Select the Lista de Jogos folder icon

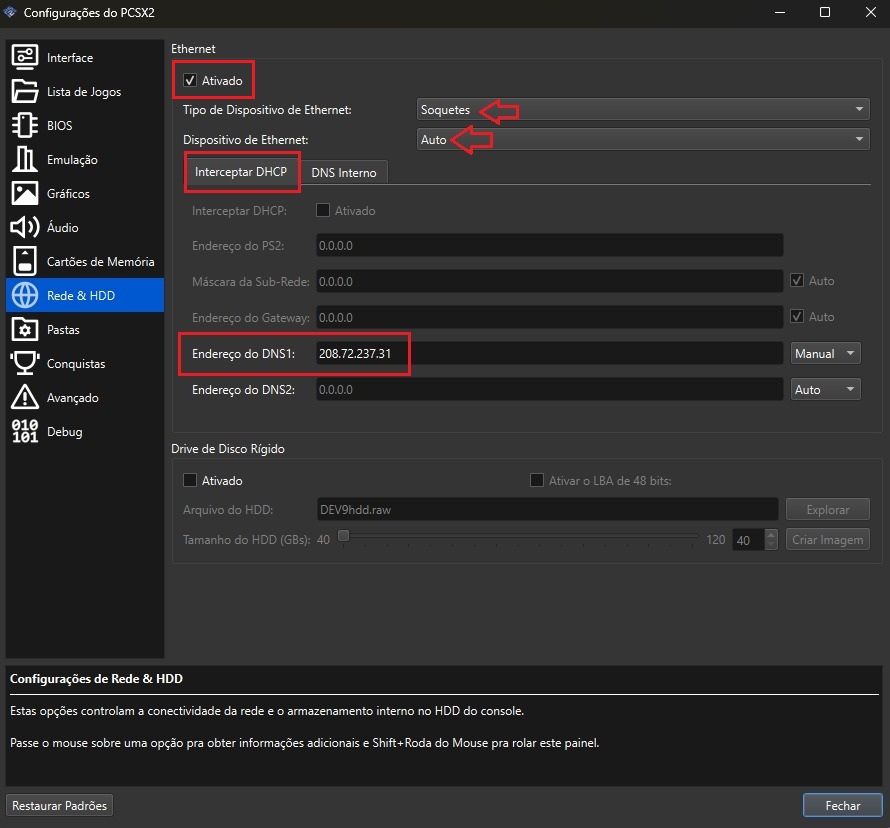point(24,92)
